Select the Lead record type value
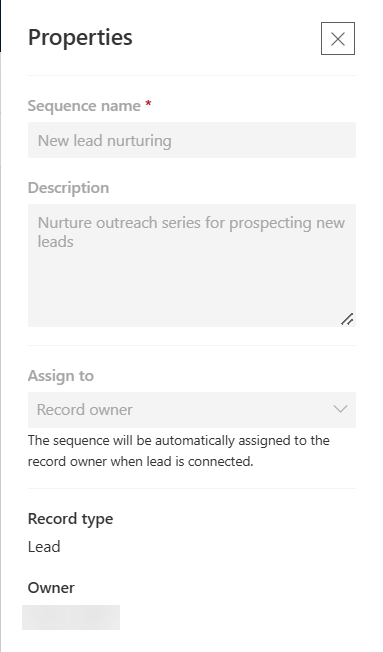 pos(44,546)
